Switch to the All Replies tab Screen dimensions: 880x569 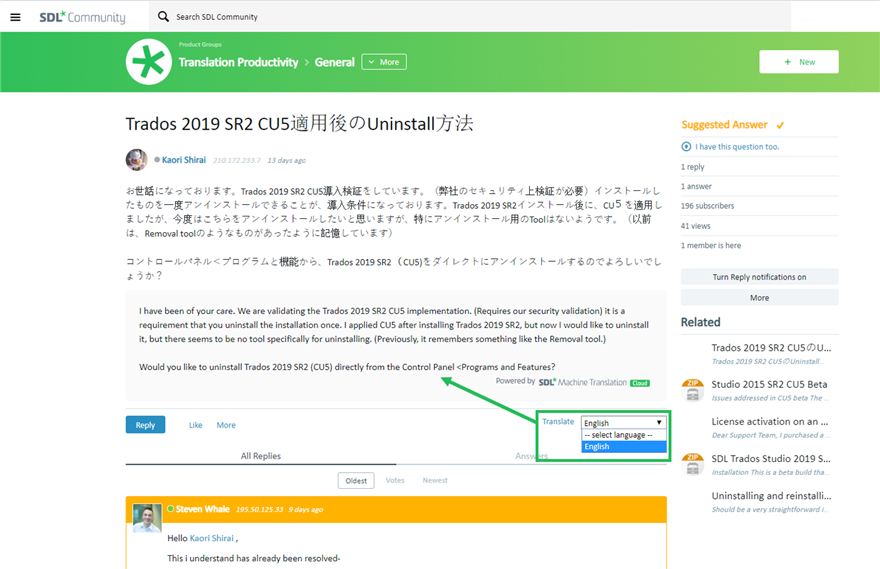[x=261, y=456]
